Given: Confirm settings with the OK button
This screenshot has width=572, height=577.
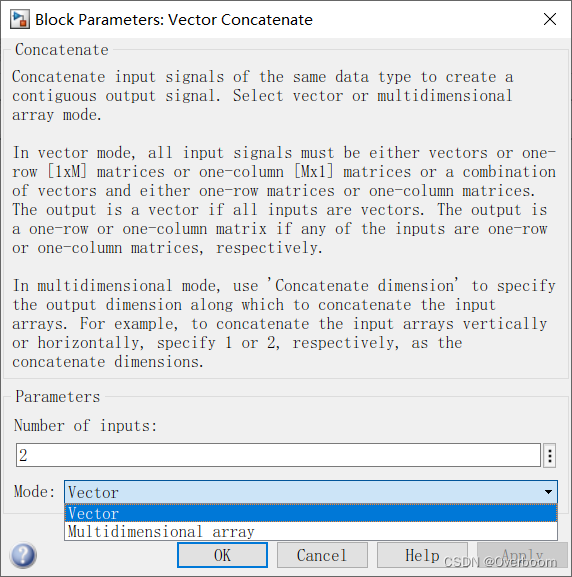Looking at the screenshot, I should point(222,555).
